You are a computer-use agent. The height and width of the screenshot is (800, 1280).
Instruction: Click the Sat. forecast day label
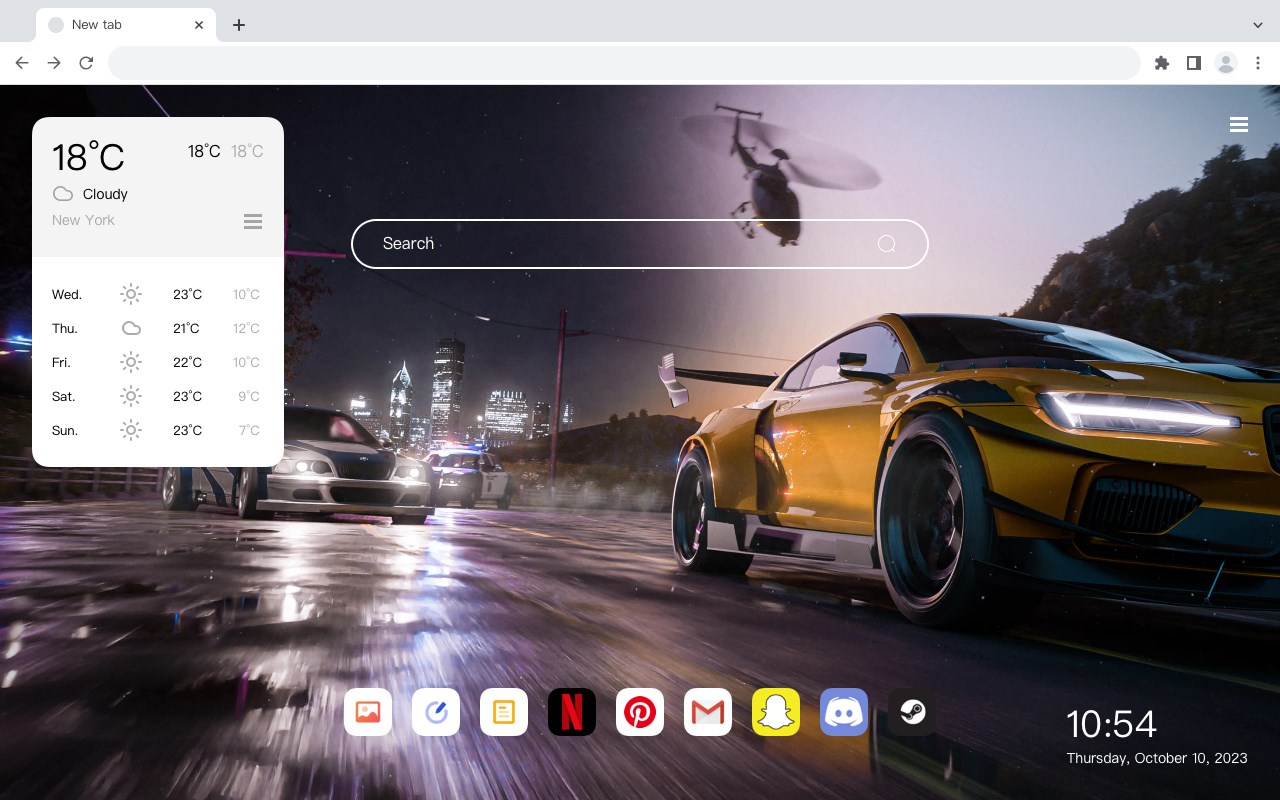pos(64,396)
